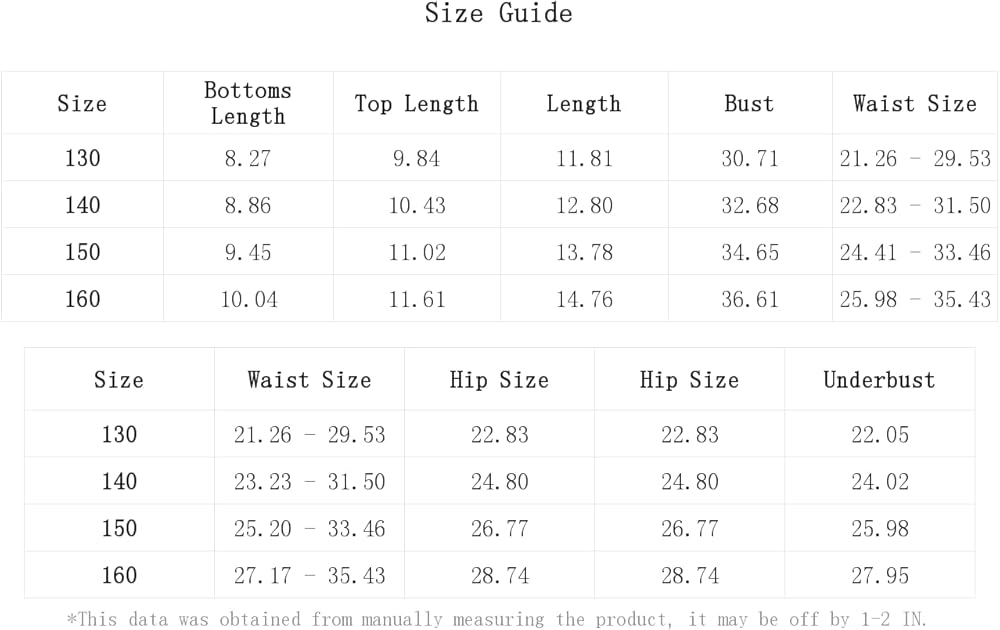Select the 24.41 - 33.46 waist range

click(x=914, y=252)
